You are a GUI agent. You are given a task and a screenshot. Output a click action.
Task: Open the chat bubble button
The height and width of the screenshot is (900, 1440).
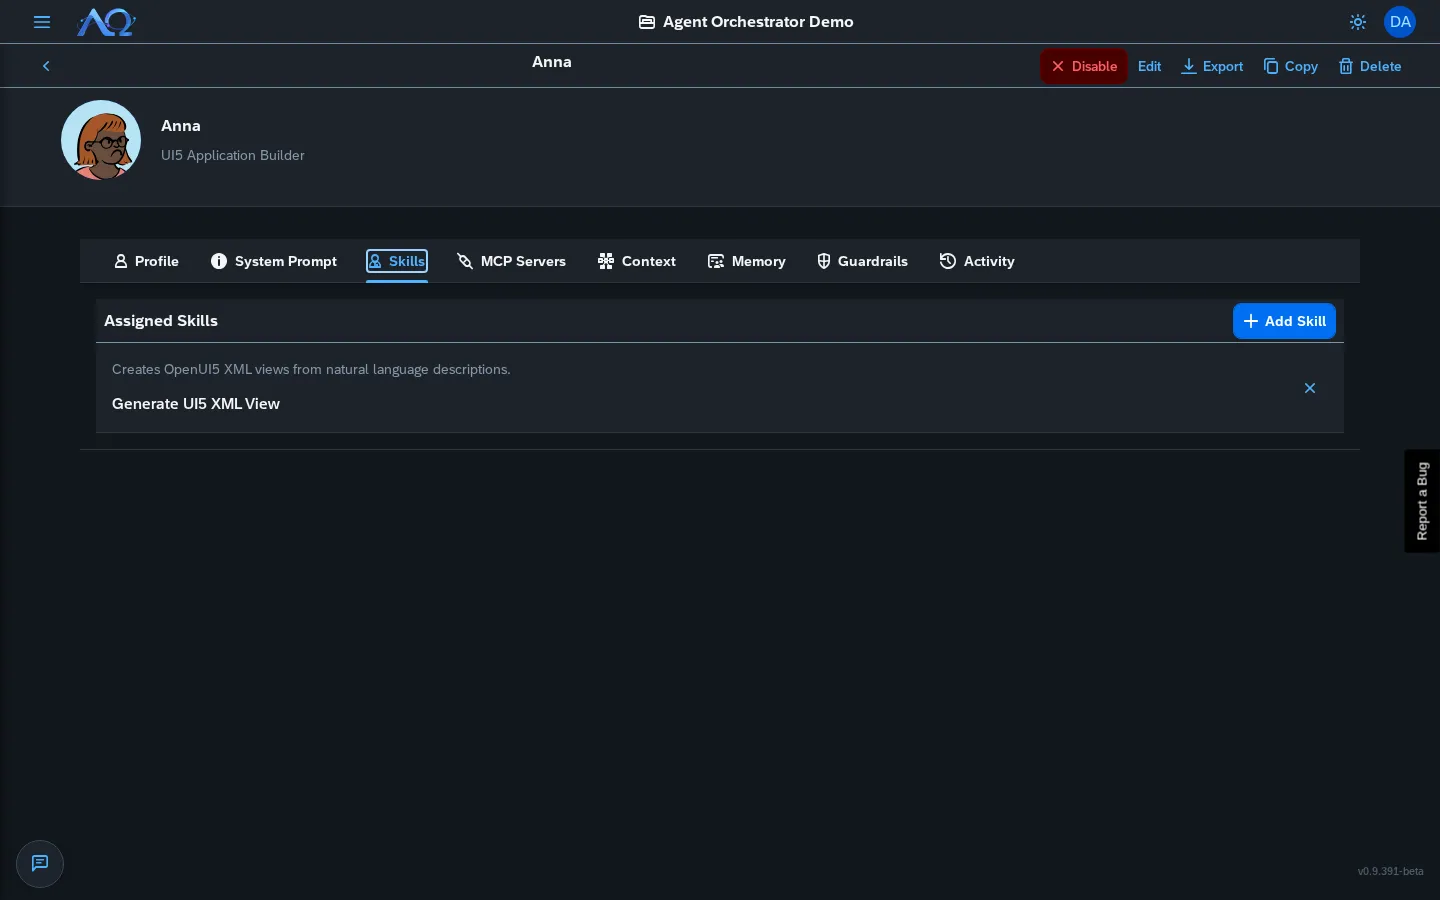pos(40,864)
